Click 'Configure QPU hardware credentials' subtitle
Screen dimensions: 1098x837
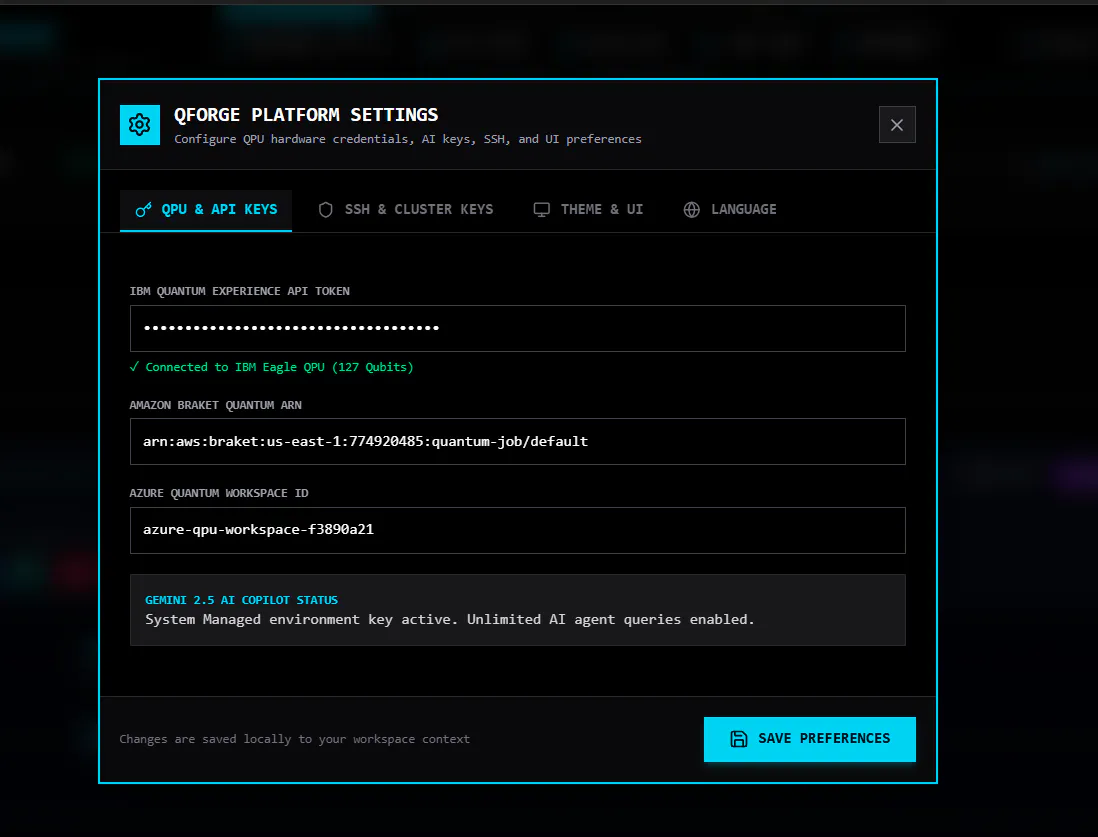point(408,139)
